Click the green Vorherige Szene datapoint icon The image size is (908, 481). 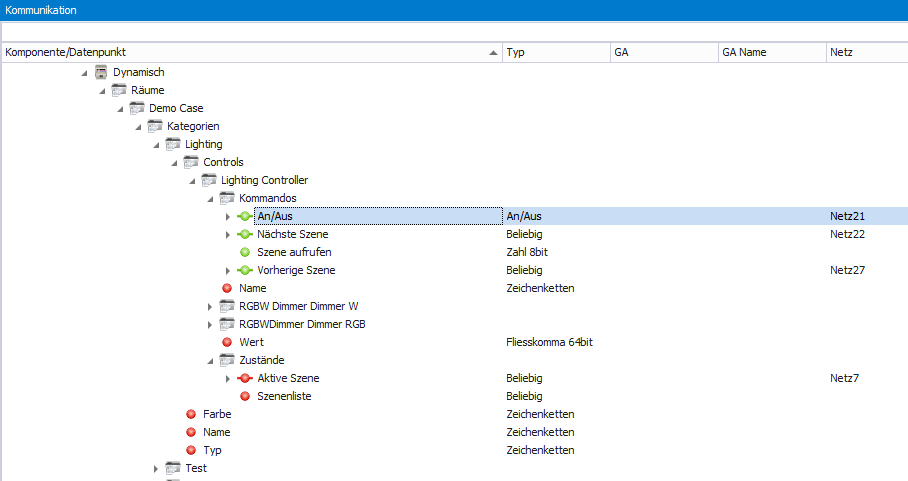(x=245, y=270)
